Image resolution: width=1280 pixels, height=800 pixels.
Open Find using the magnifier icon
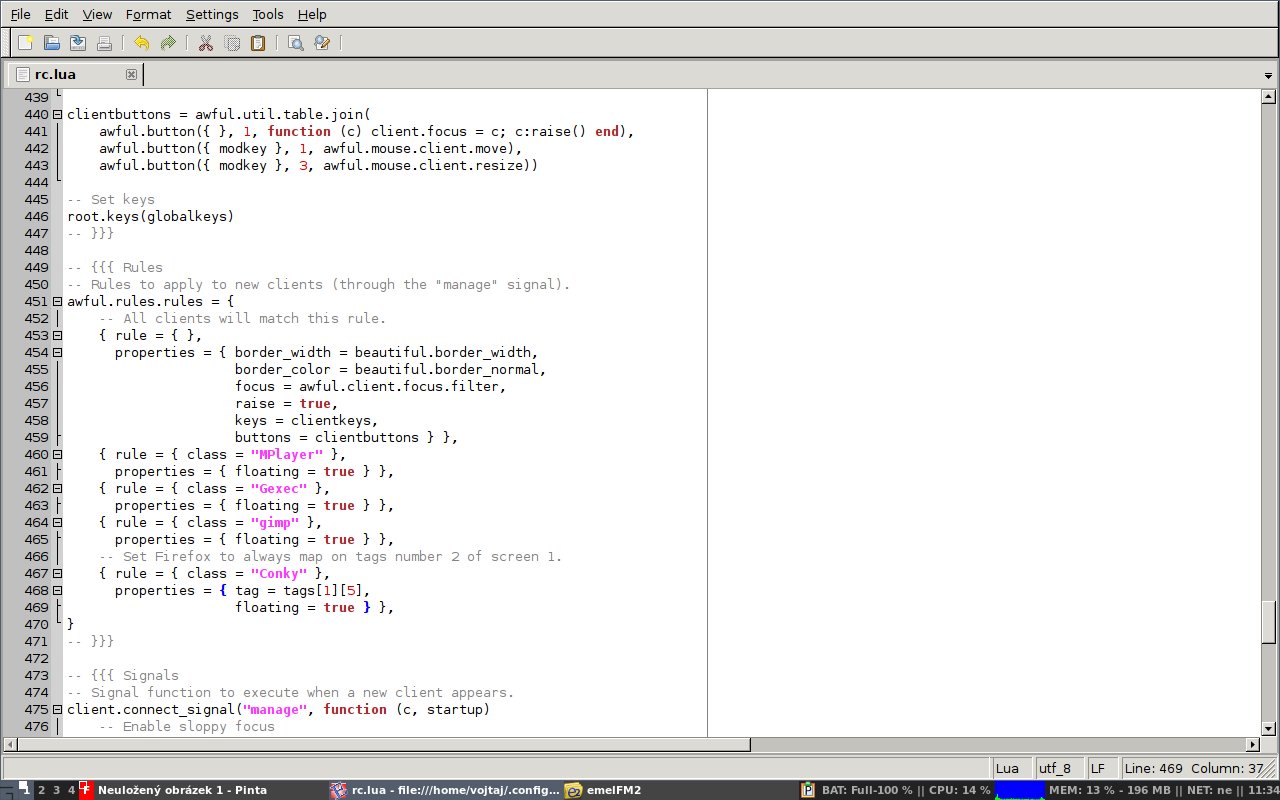click(x=295, y=43)
